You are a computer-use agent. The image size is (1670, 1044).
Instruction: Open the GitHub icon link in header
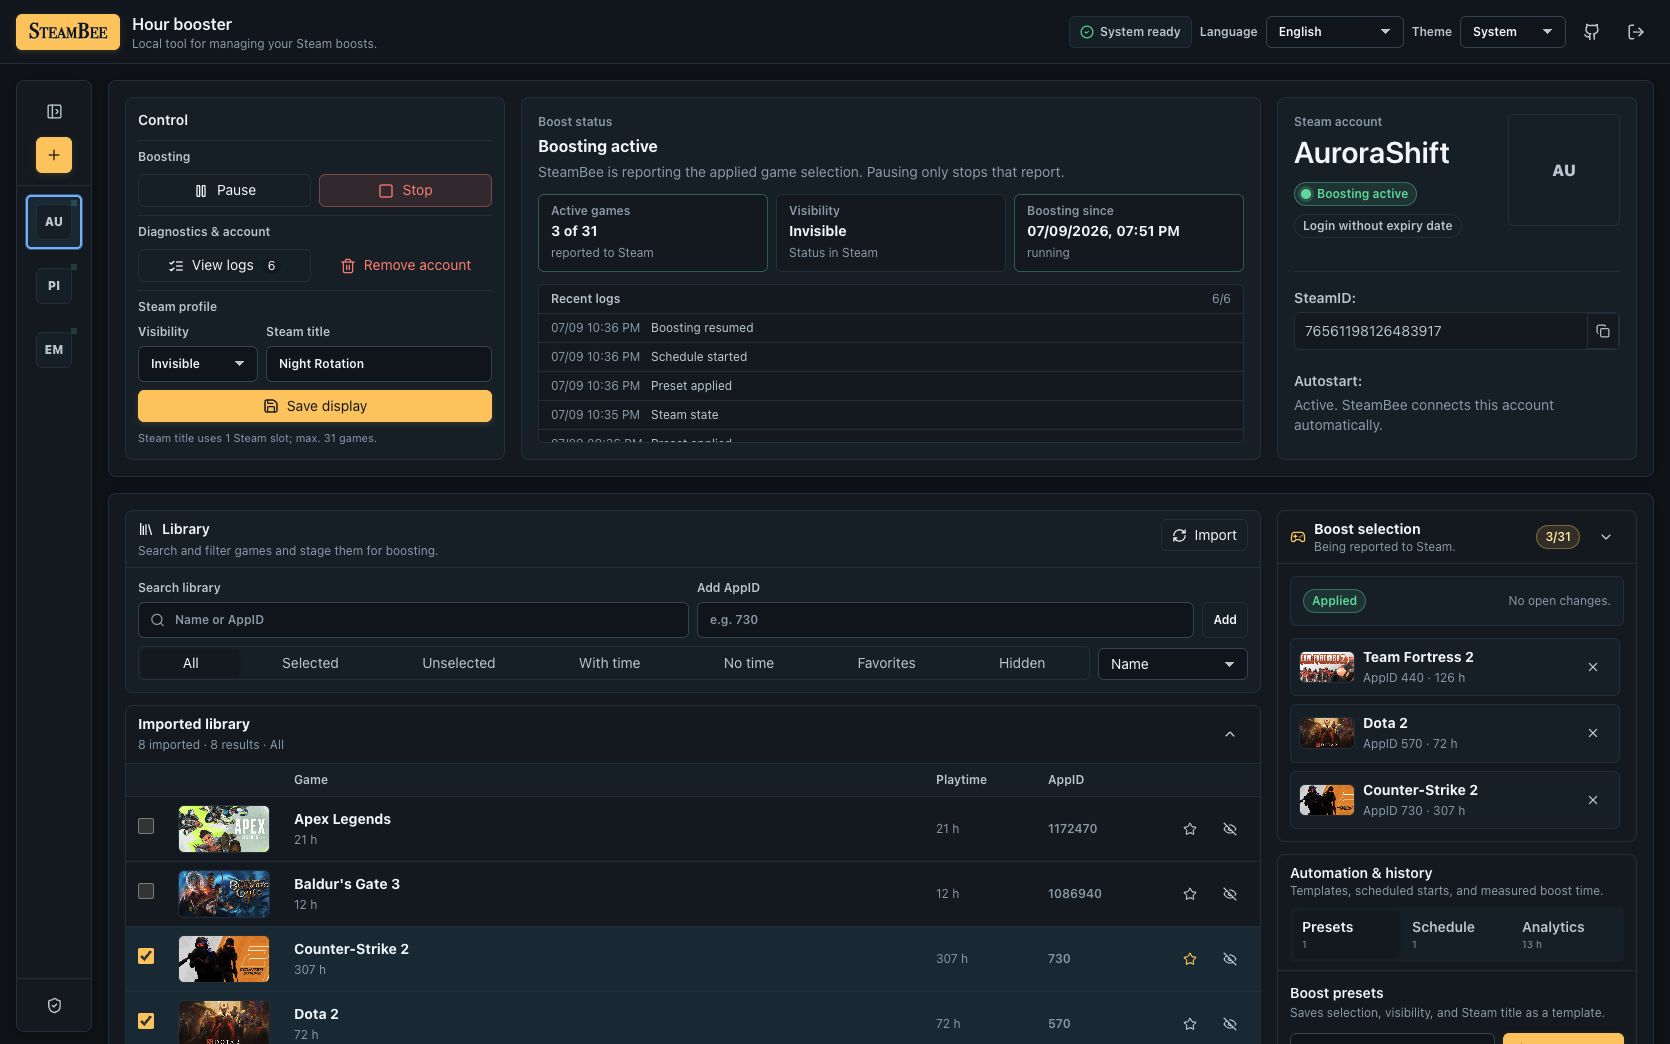coord(1591,32)
